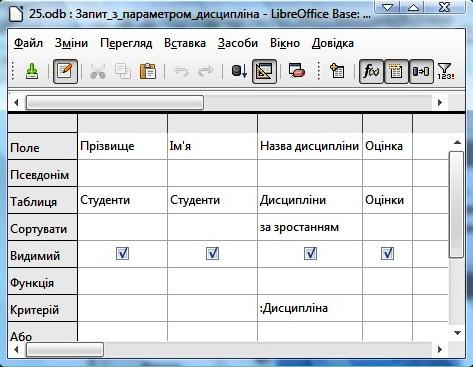The width and height of the screenshot is (473, 367).
Task: Click column header above Прізвище
Action: [122, 123]
